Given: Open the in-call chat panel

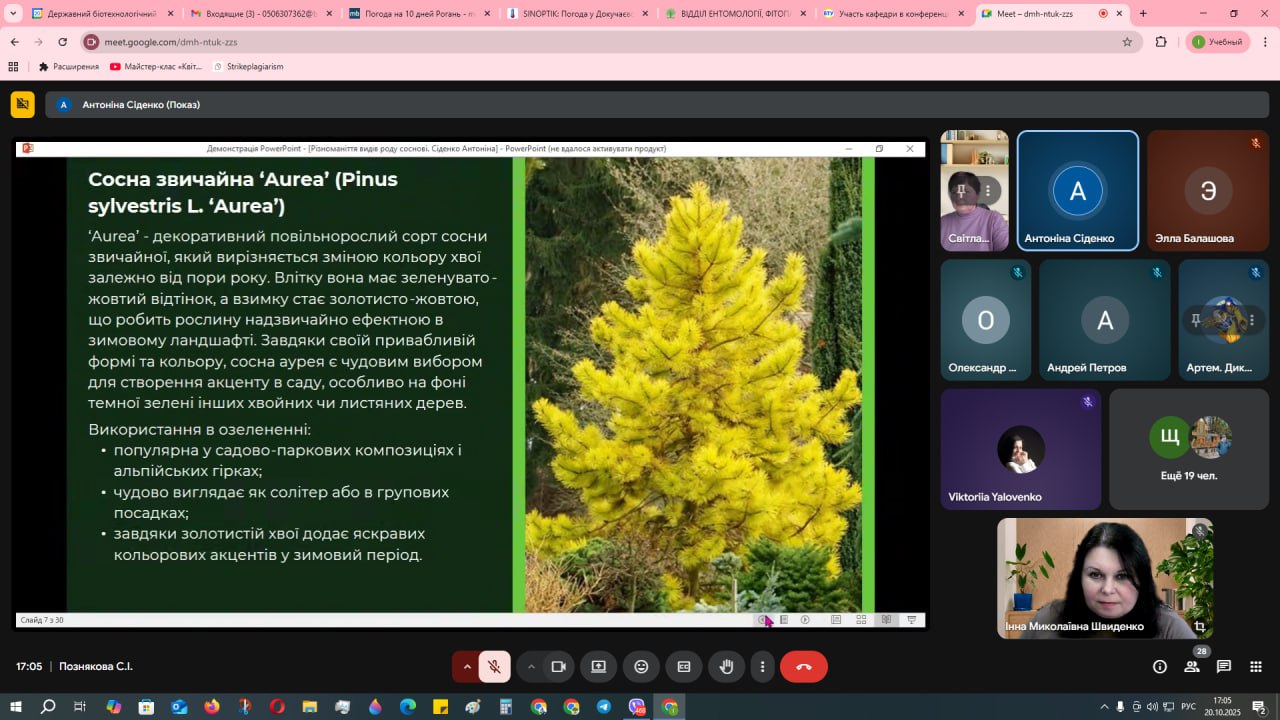Looking at the screenshot, I should tap(1223, 667).
